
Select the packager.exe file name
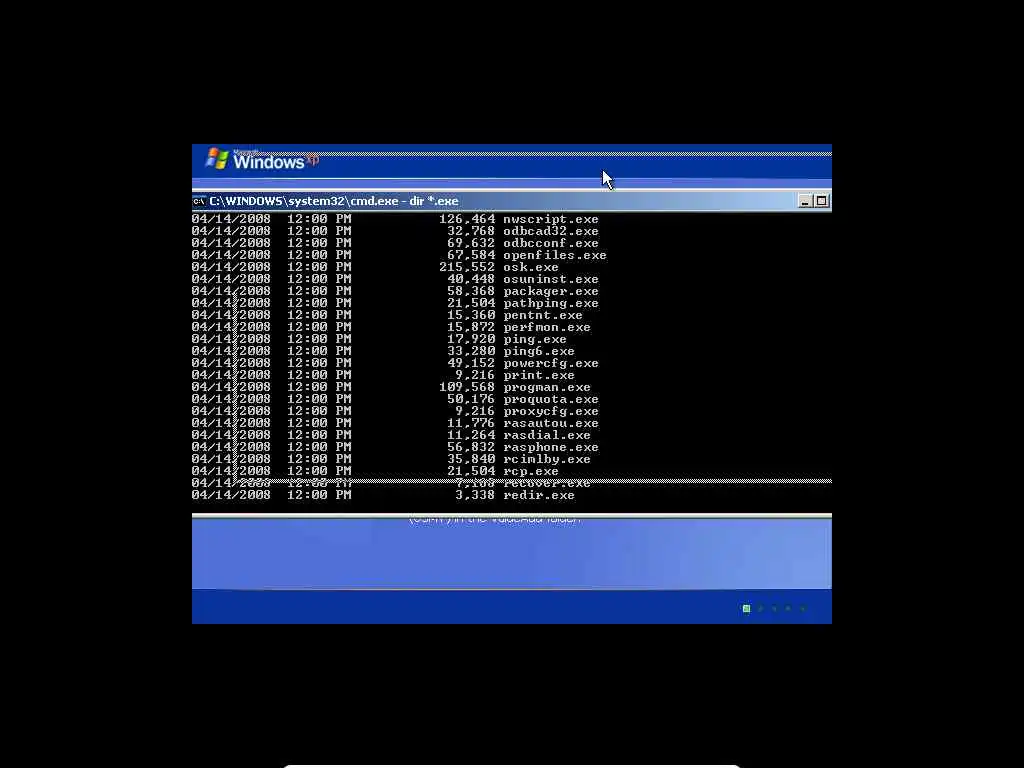point(551,291)
